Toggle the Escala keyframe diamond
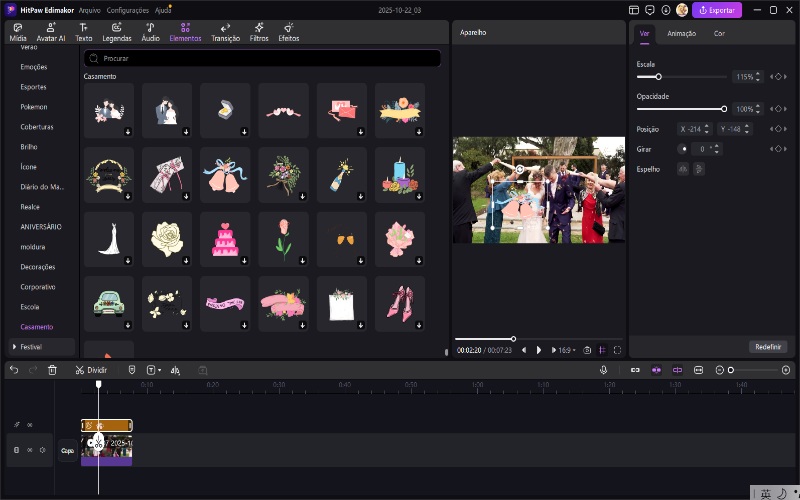Image resolution: width=800 pixels, height=500 pixels. coord(777,77)
